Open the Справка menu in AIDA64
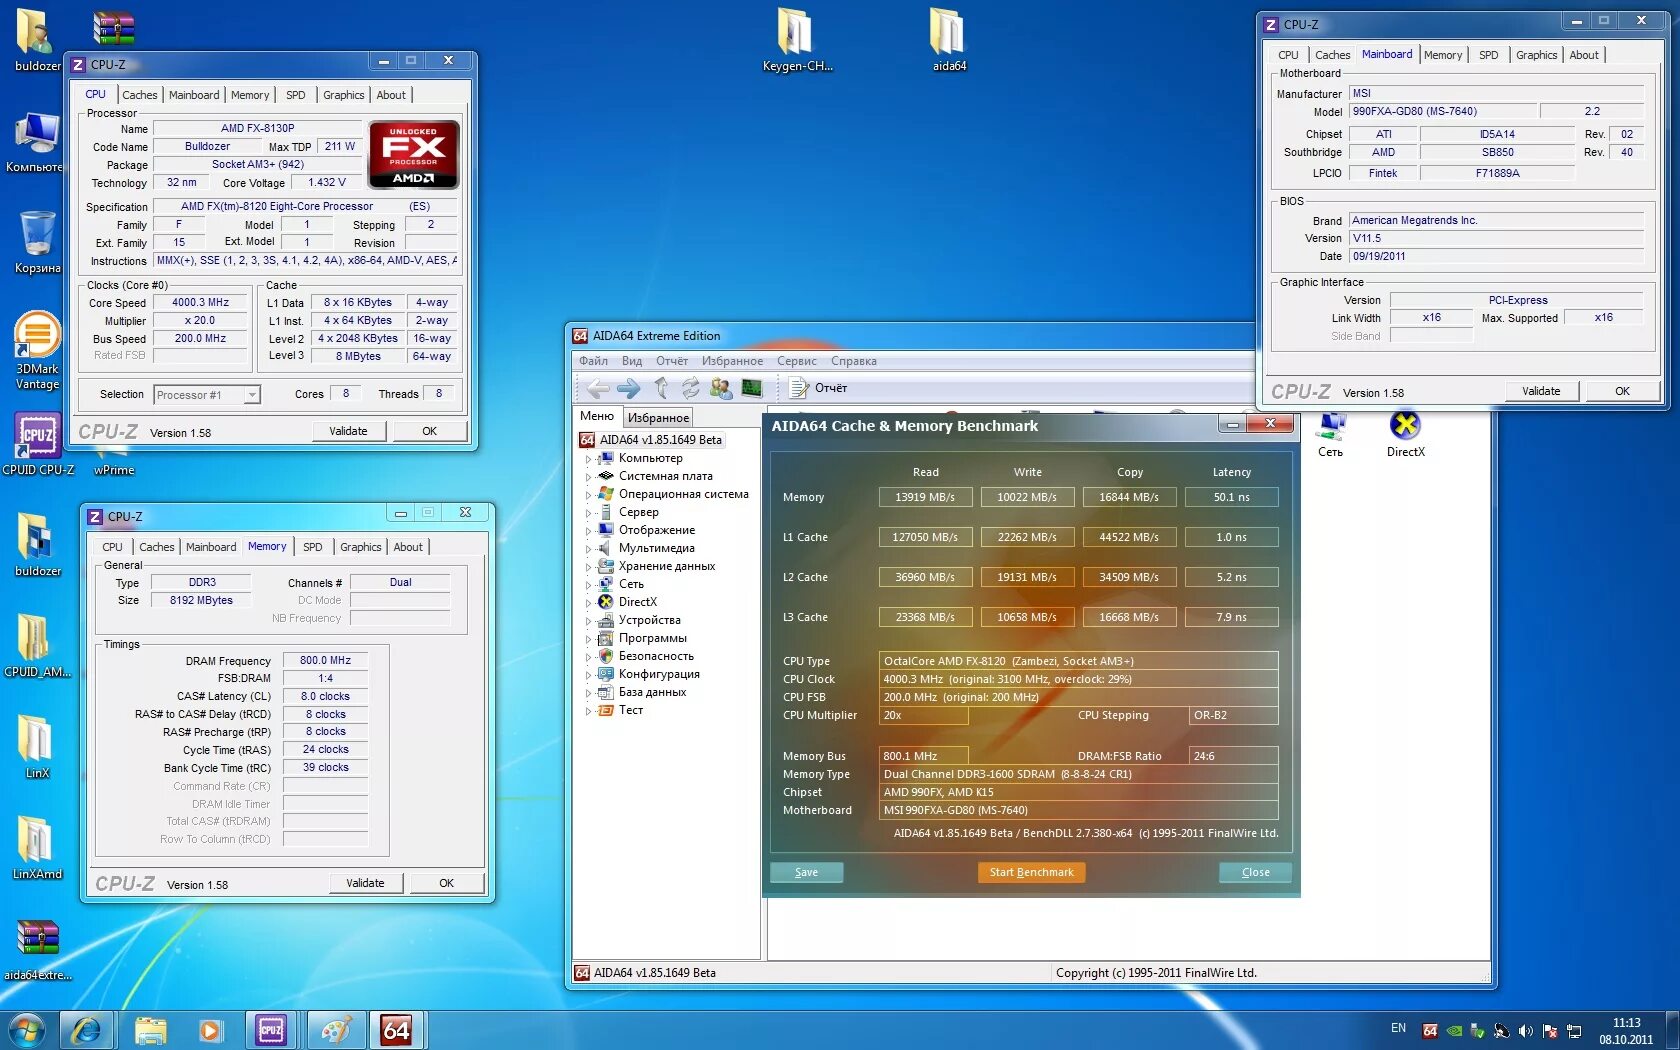This screenshot has width=1680, height=1050. pyautogui.click(x=853, y=361)
